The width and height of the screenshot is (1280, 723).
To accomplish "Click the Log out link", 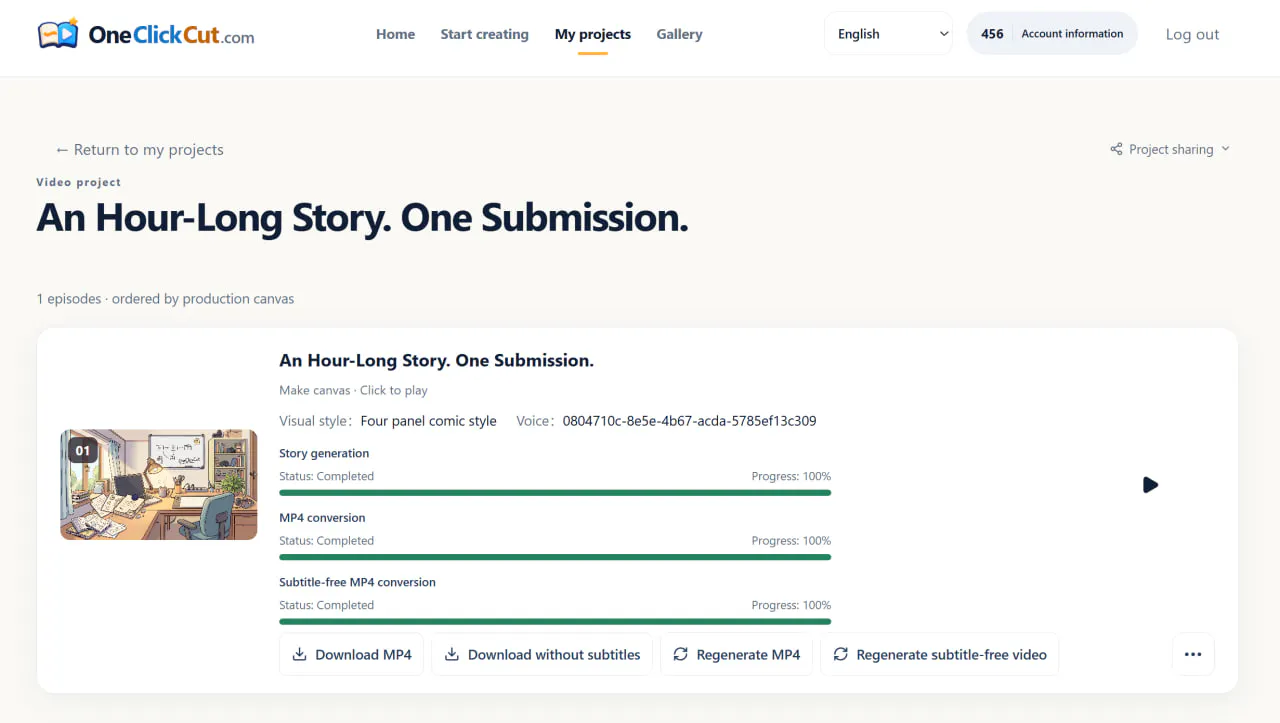I will tap(1192, 34).
